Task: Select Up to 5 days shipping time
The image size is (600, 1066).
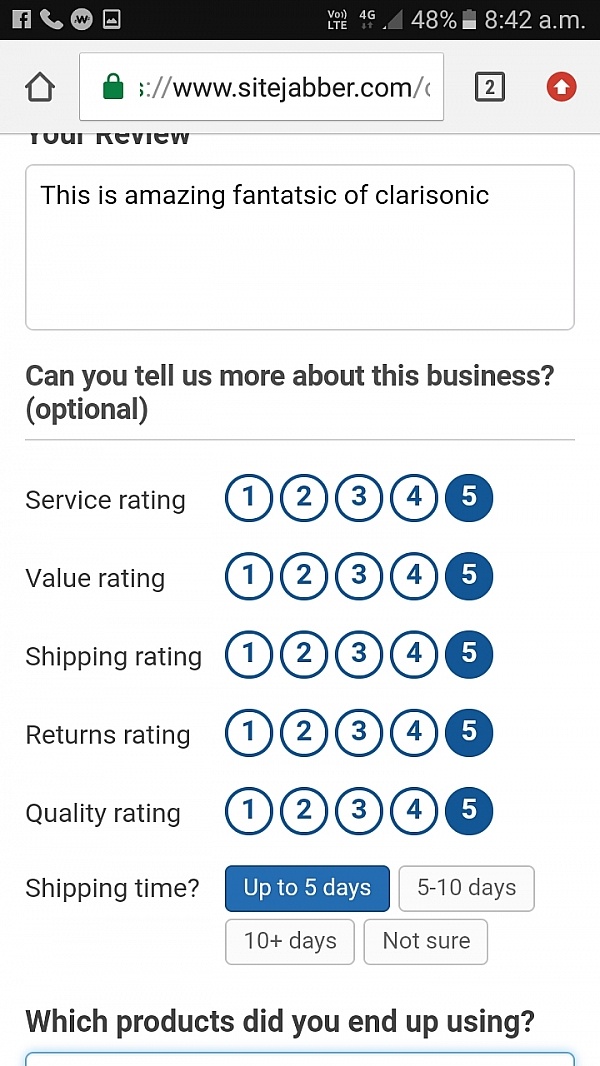Action: coord(307,888)
